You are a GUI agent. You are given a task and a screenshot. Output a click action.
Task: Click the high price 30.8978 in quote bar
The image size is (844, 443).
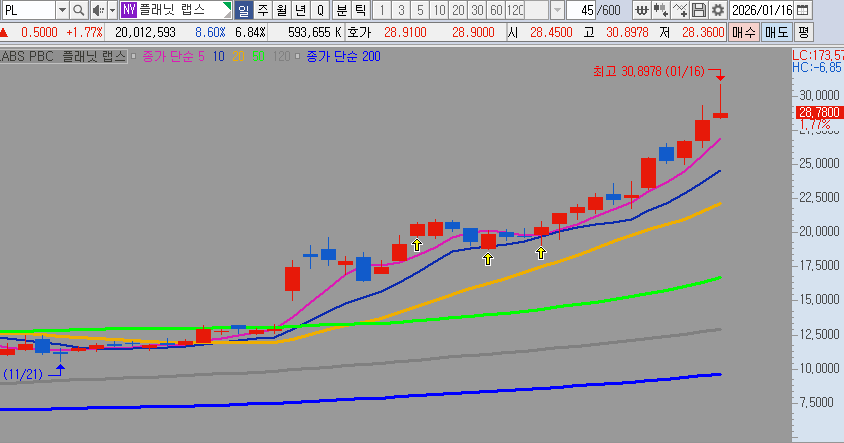(627, 32)
